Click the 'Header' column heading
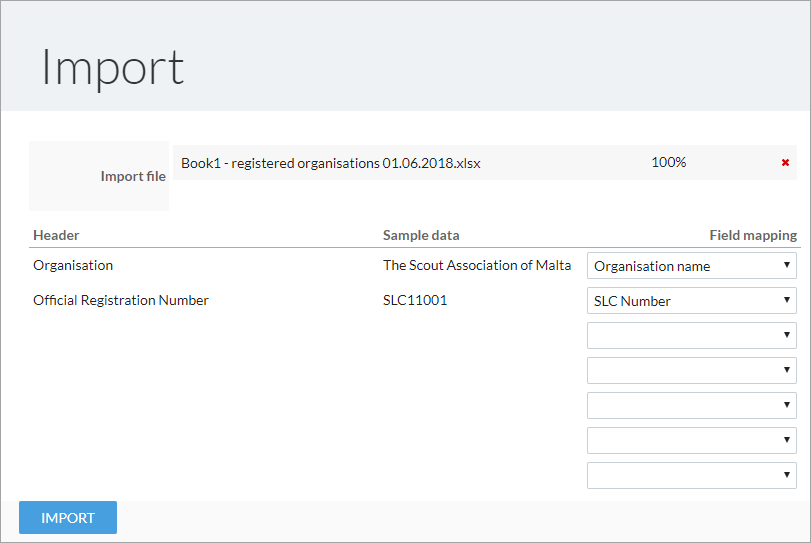 (x=56, y=236)
